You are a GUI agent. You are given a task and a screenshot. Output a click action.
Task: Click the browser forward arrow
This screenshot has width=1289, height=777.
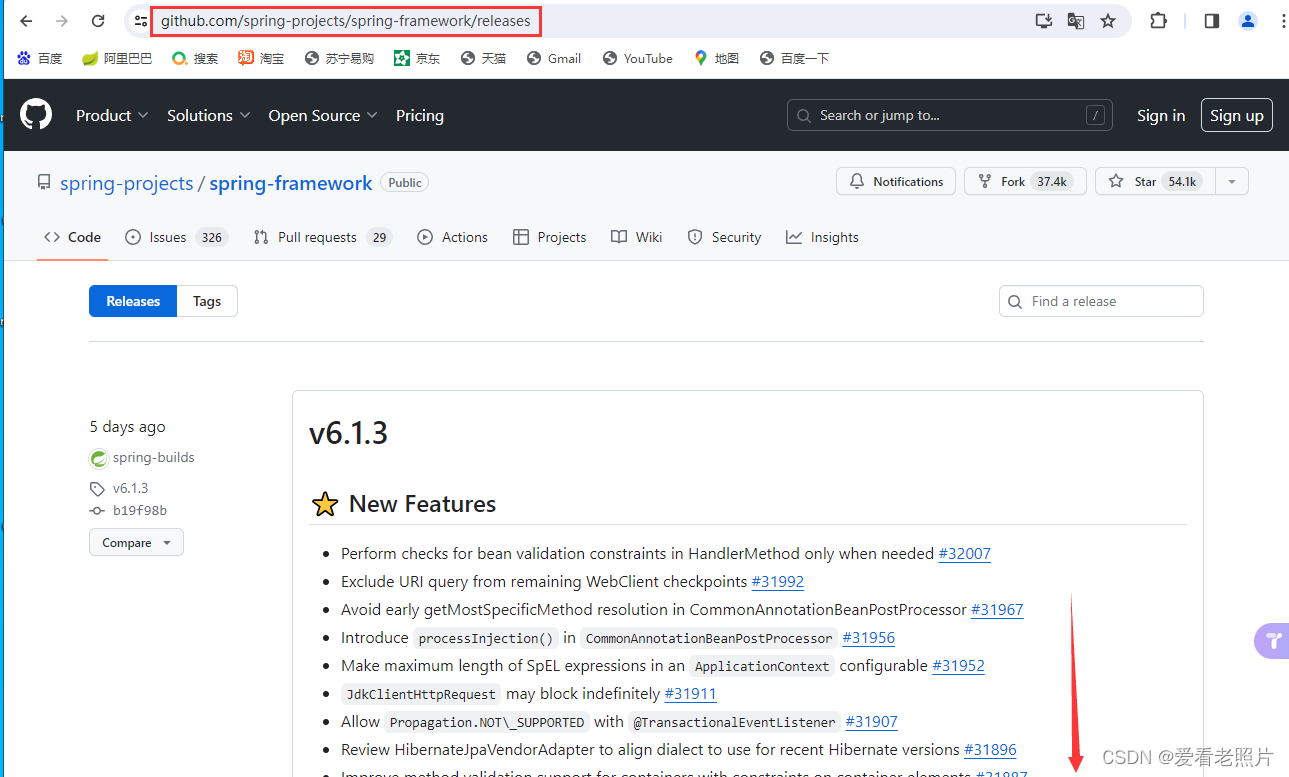click(62, 21)
